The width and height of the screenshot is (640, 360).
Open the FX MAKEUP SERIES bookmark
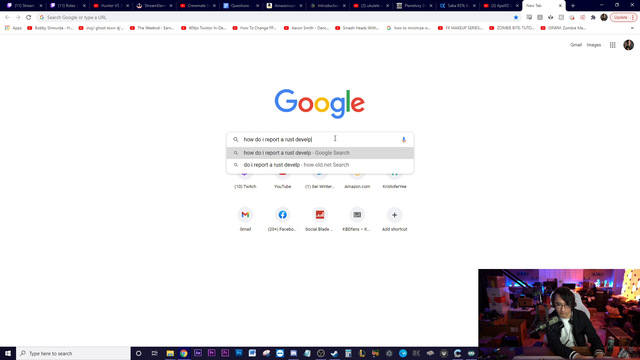click(x=460, y=28)
